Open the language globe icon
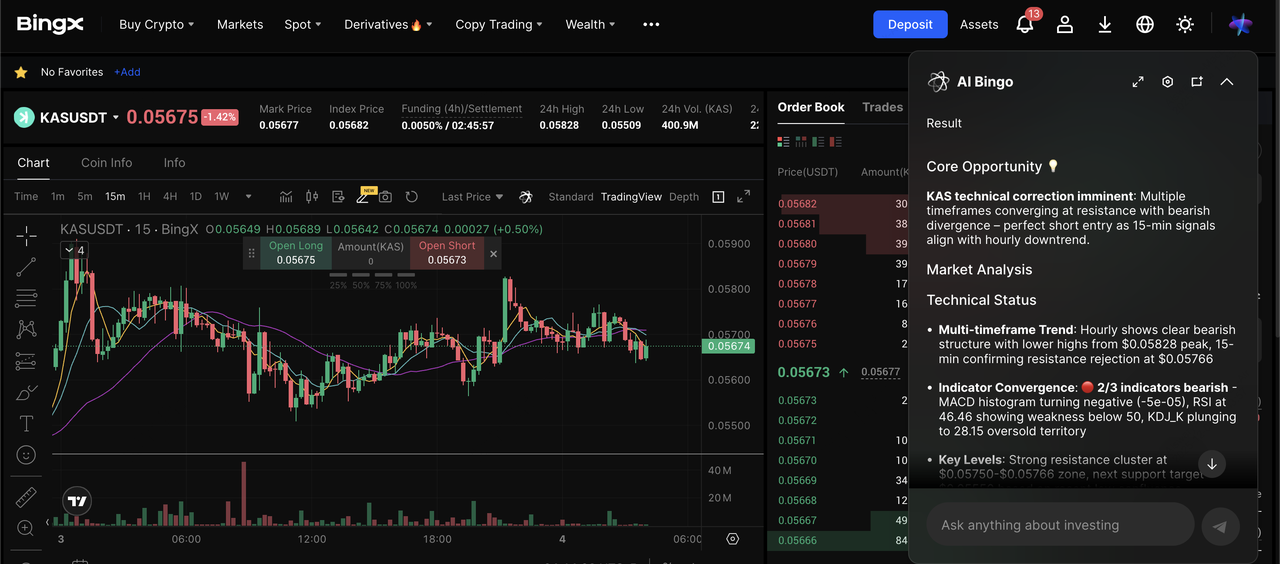1280x564 pixels. click(x=1145, y=24)
